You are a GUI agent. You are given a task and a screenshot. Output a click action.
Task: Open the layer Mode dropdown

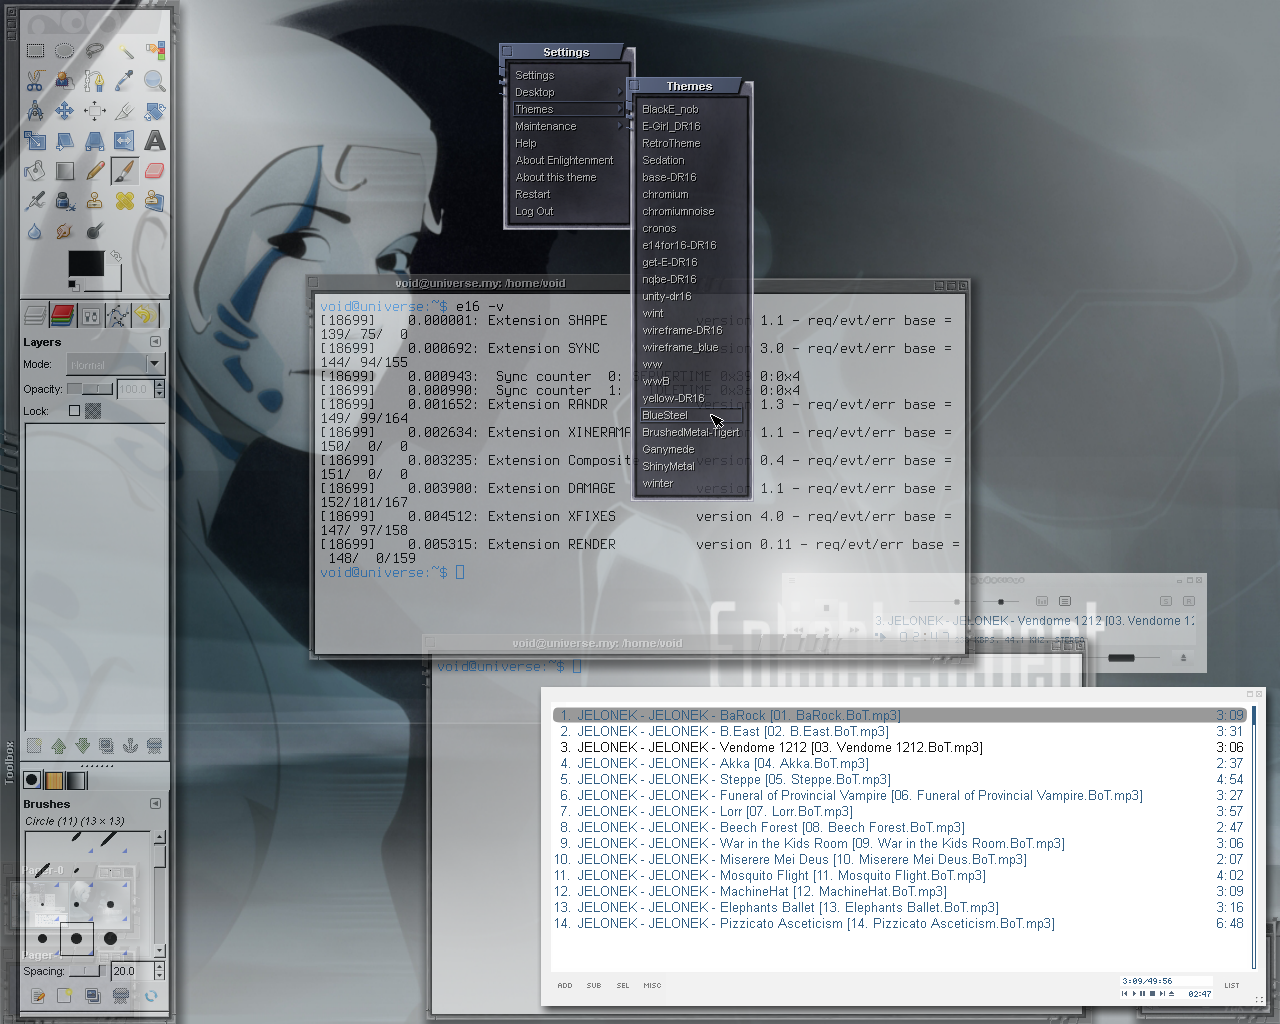pos(114,365)
